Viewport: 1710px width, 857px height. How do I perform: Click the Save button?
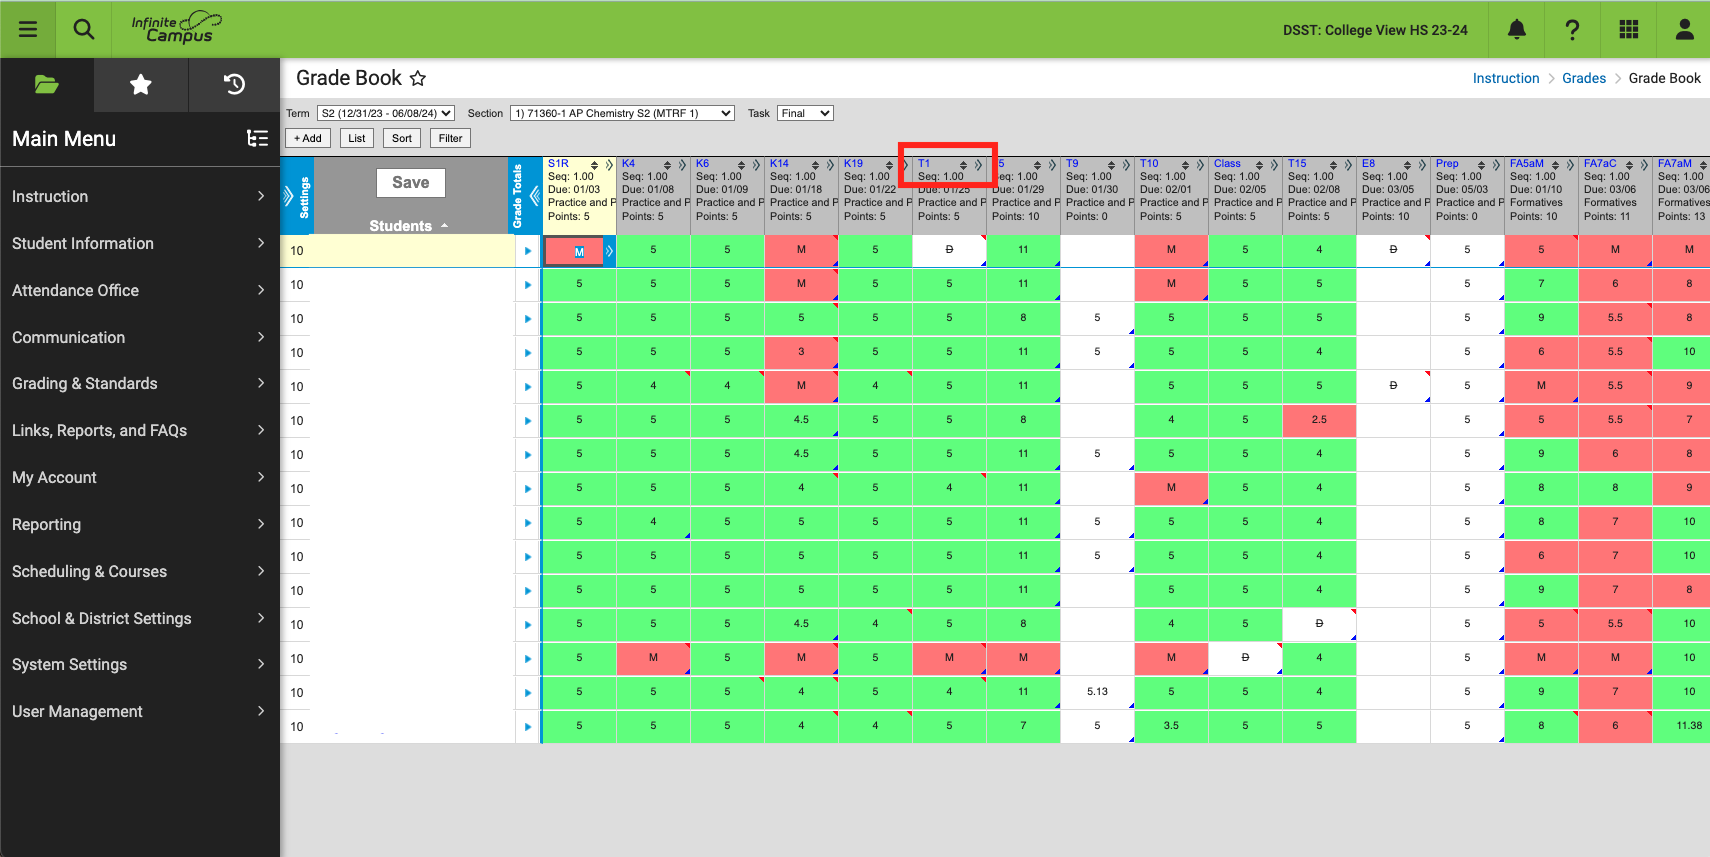pyautogui.click(x=410, y=182)
